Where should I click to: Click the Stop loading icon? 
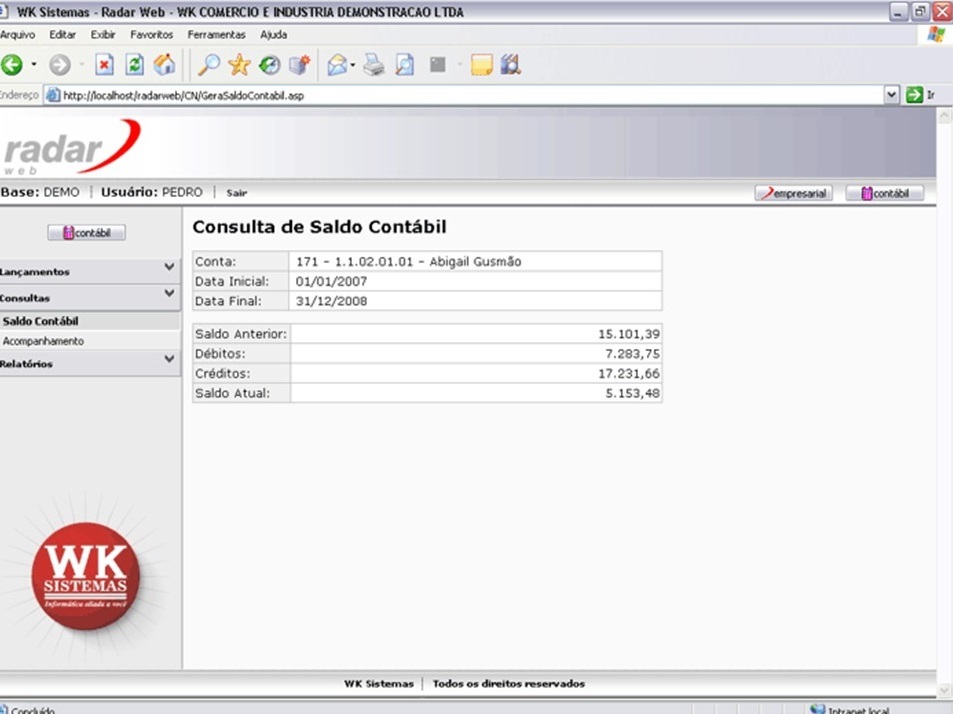[x=104, y=66]
